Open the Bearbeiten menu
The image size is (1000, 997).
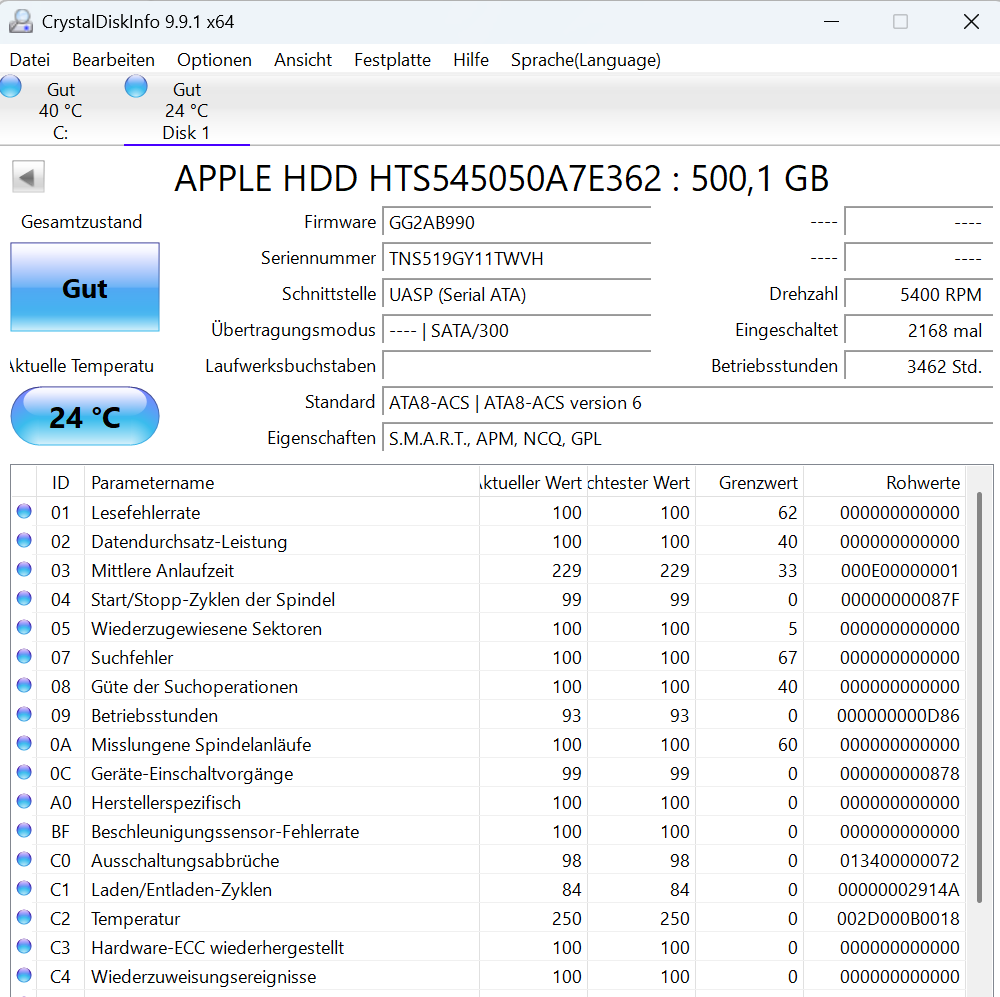pyautogui.click(x=114, y=60)
